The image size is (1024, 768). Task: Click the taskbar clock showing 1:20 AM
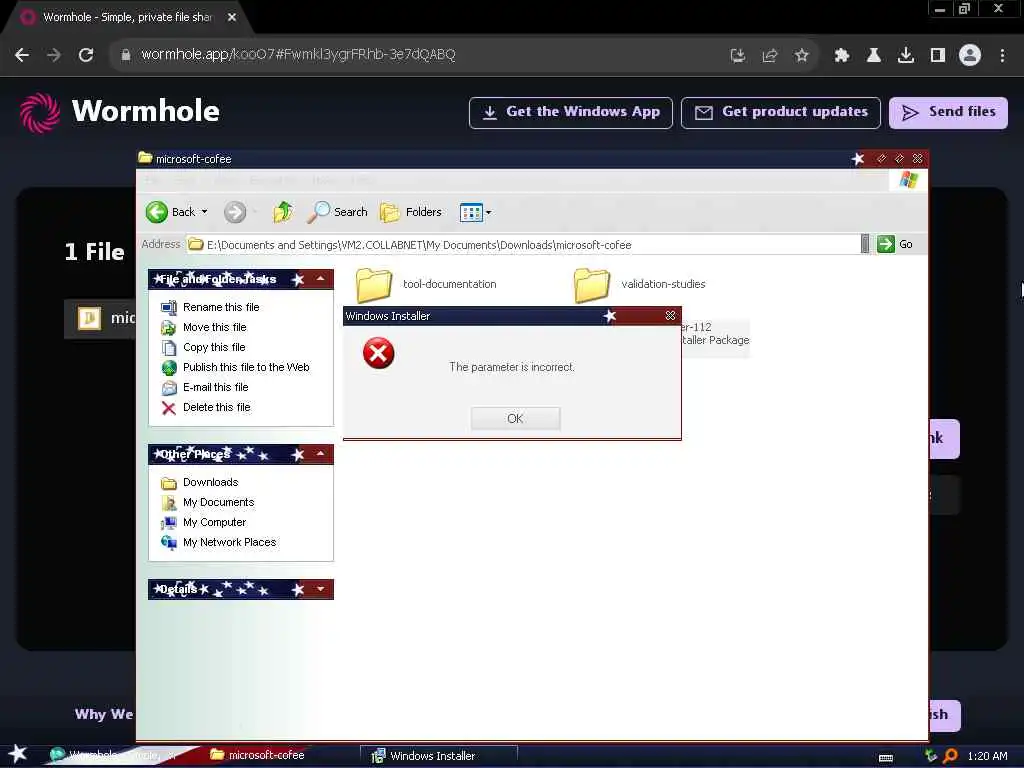point(987,756)
